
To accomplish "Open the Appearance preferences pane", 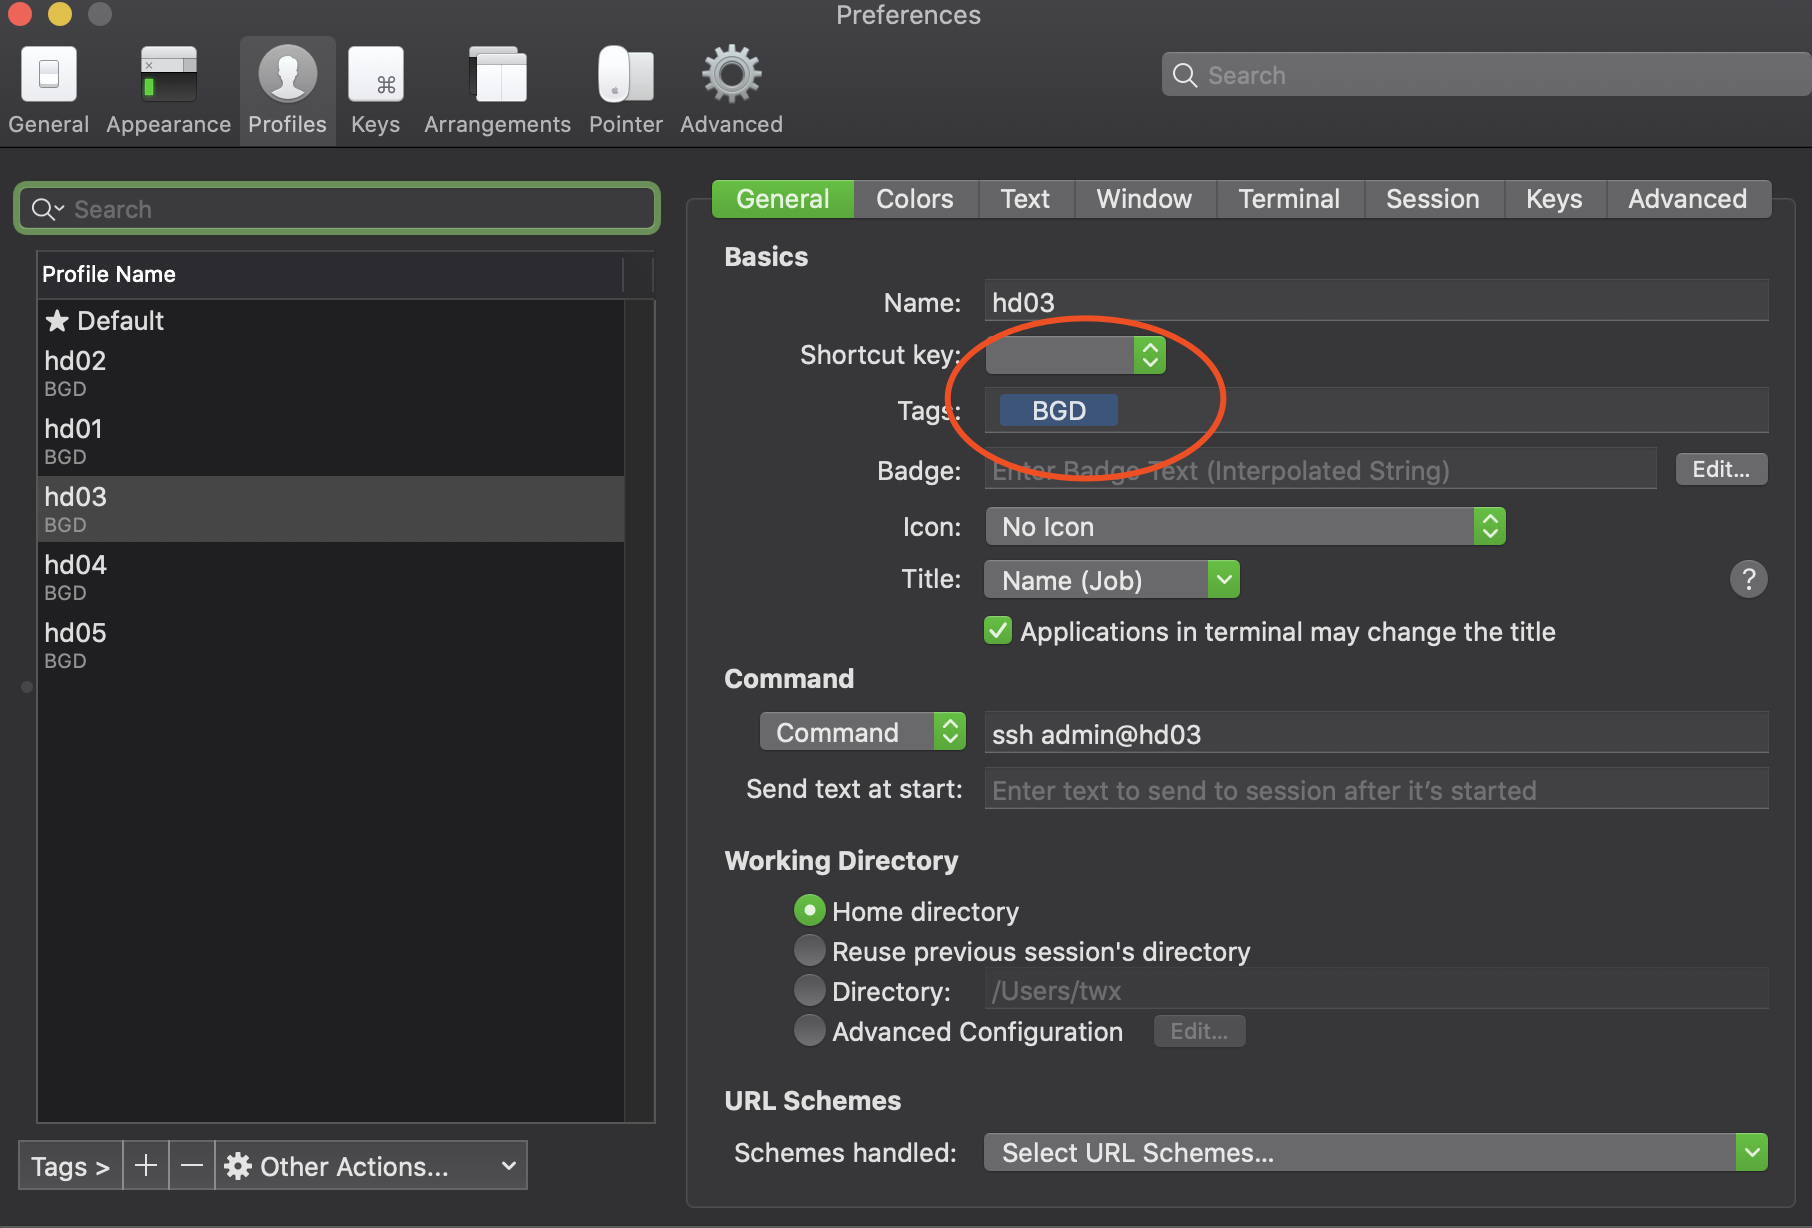I will coord(168,91).
